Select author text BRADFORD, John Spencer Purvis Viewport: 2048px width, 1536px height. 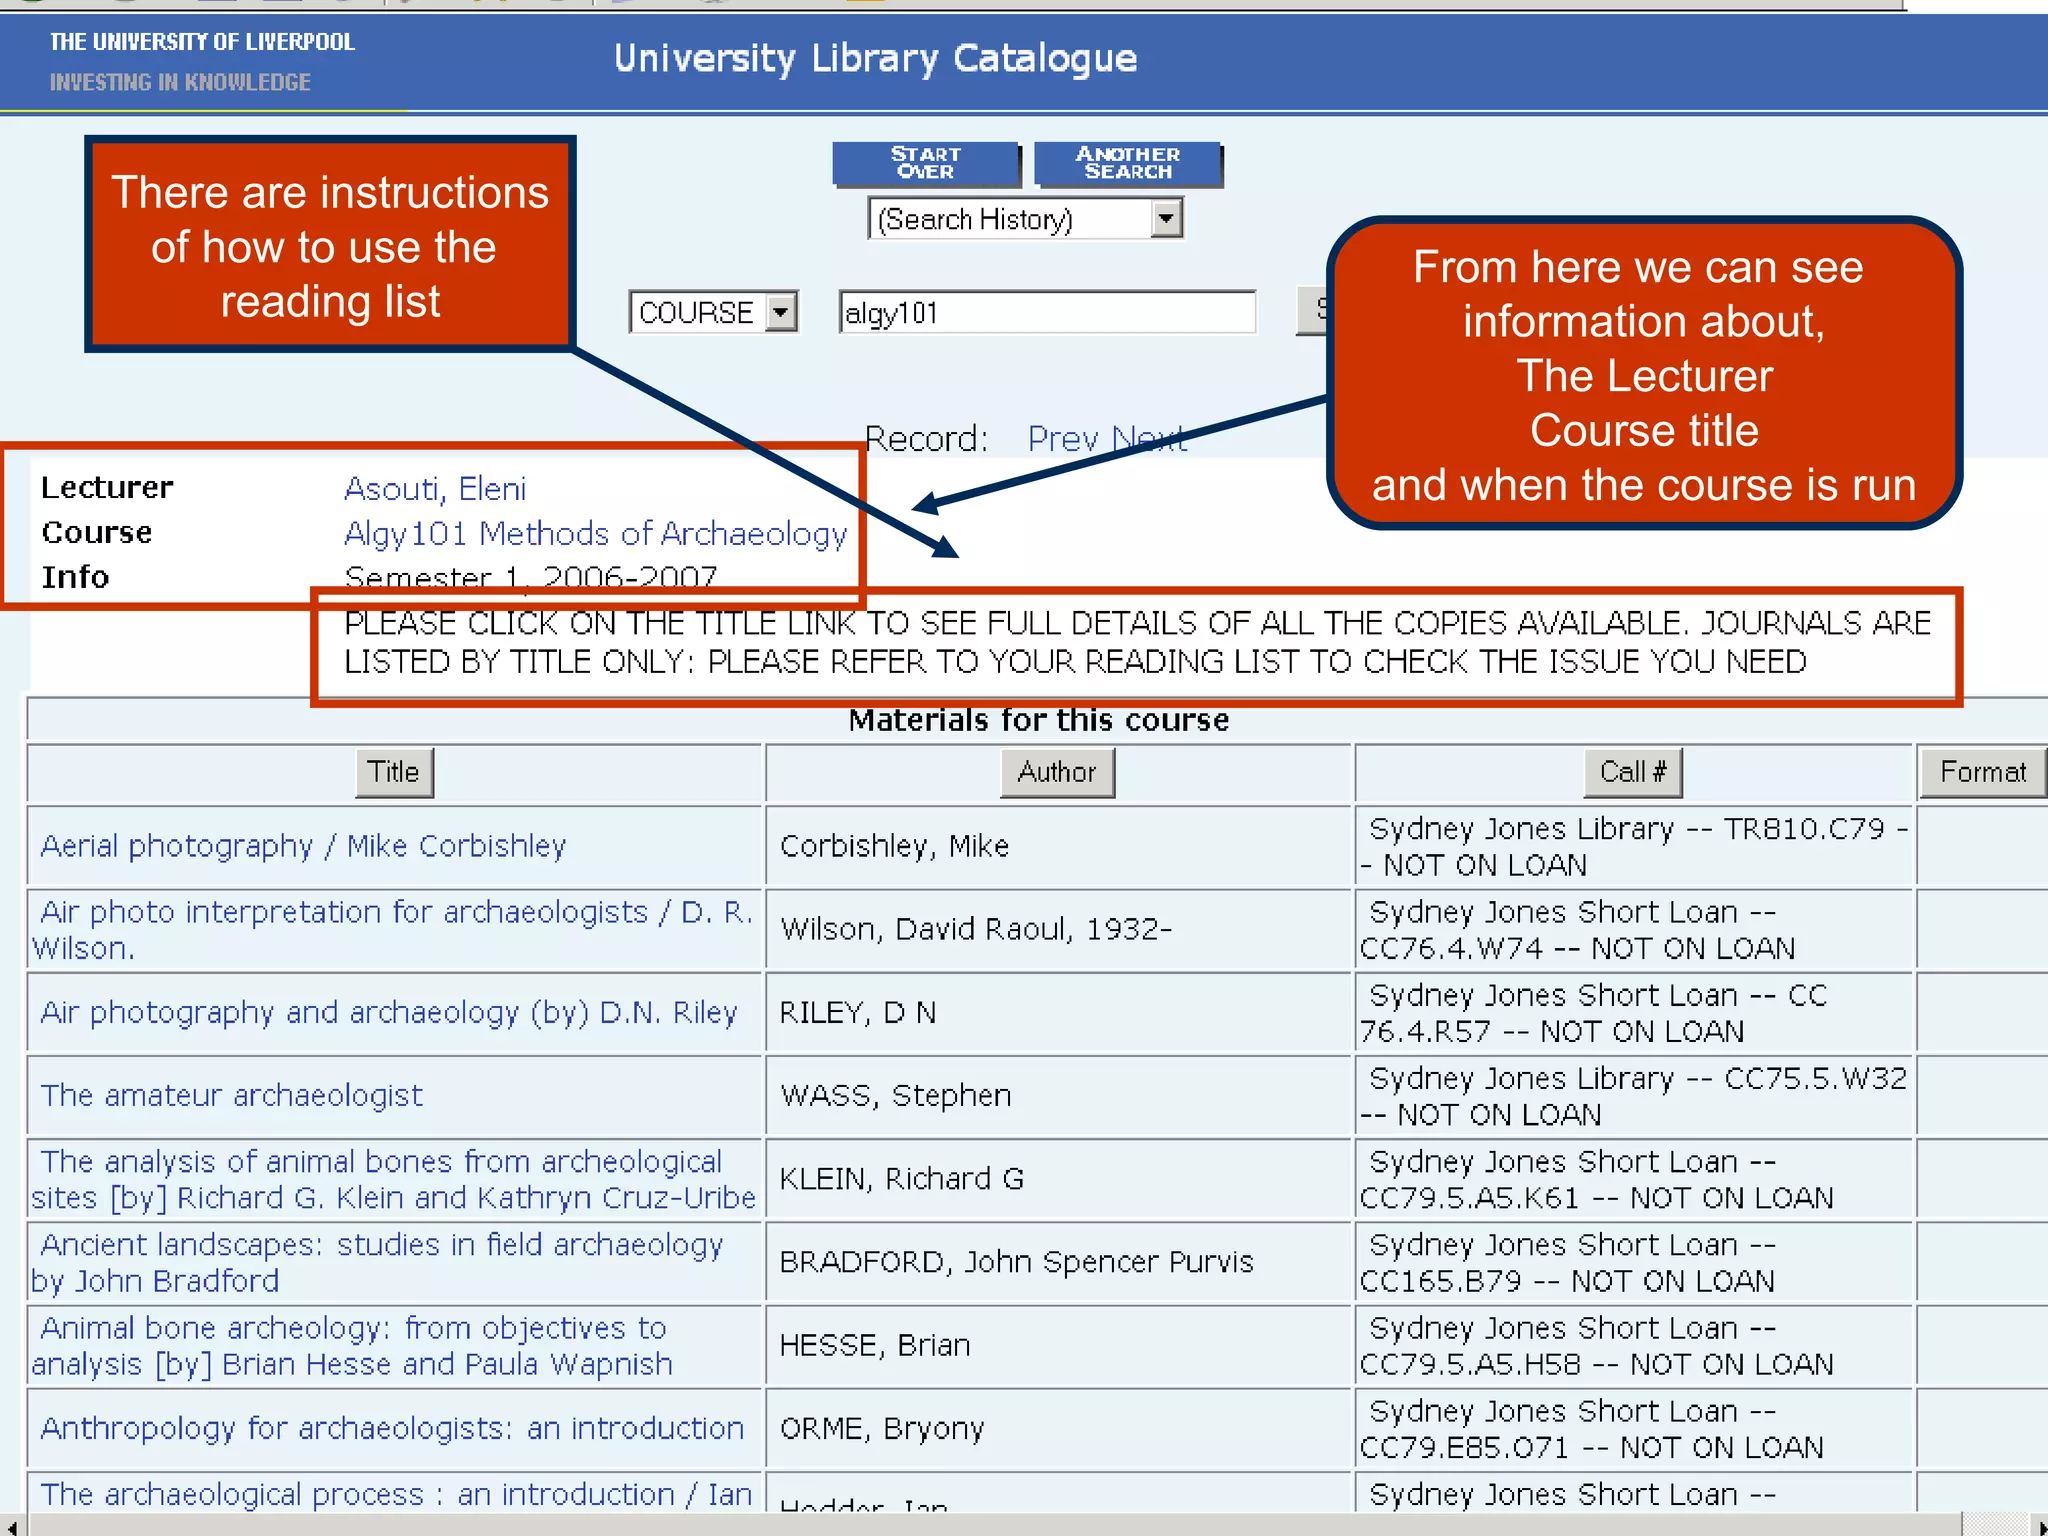click(x=1016, y=1261)
